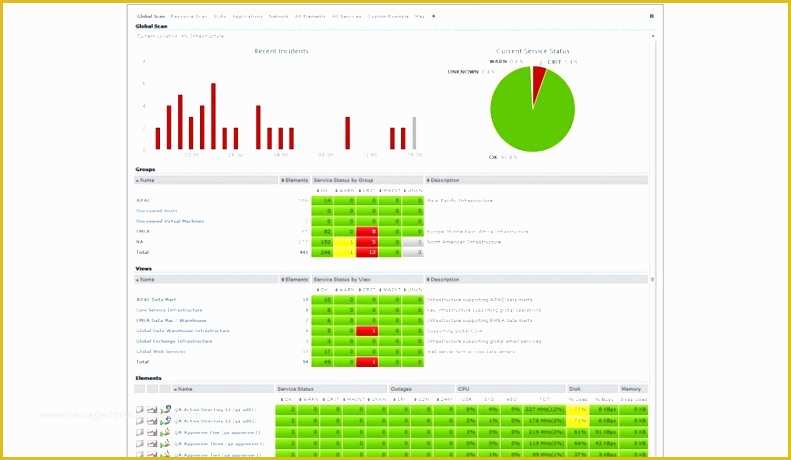
Task: Sort Groups table by Name
Action: click(206, 180)
